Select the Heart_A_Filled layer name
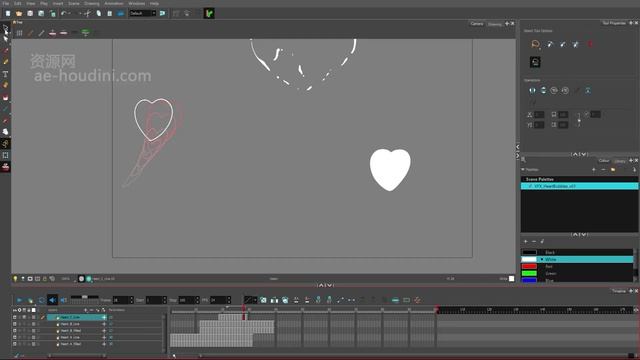 pyautogui.click(x=71, y=344)
